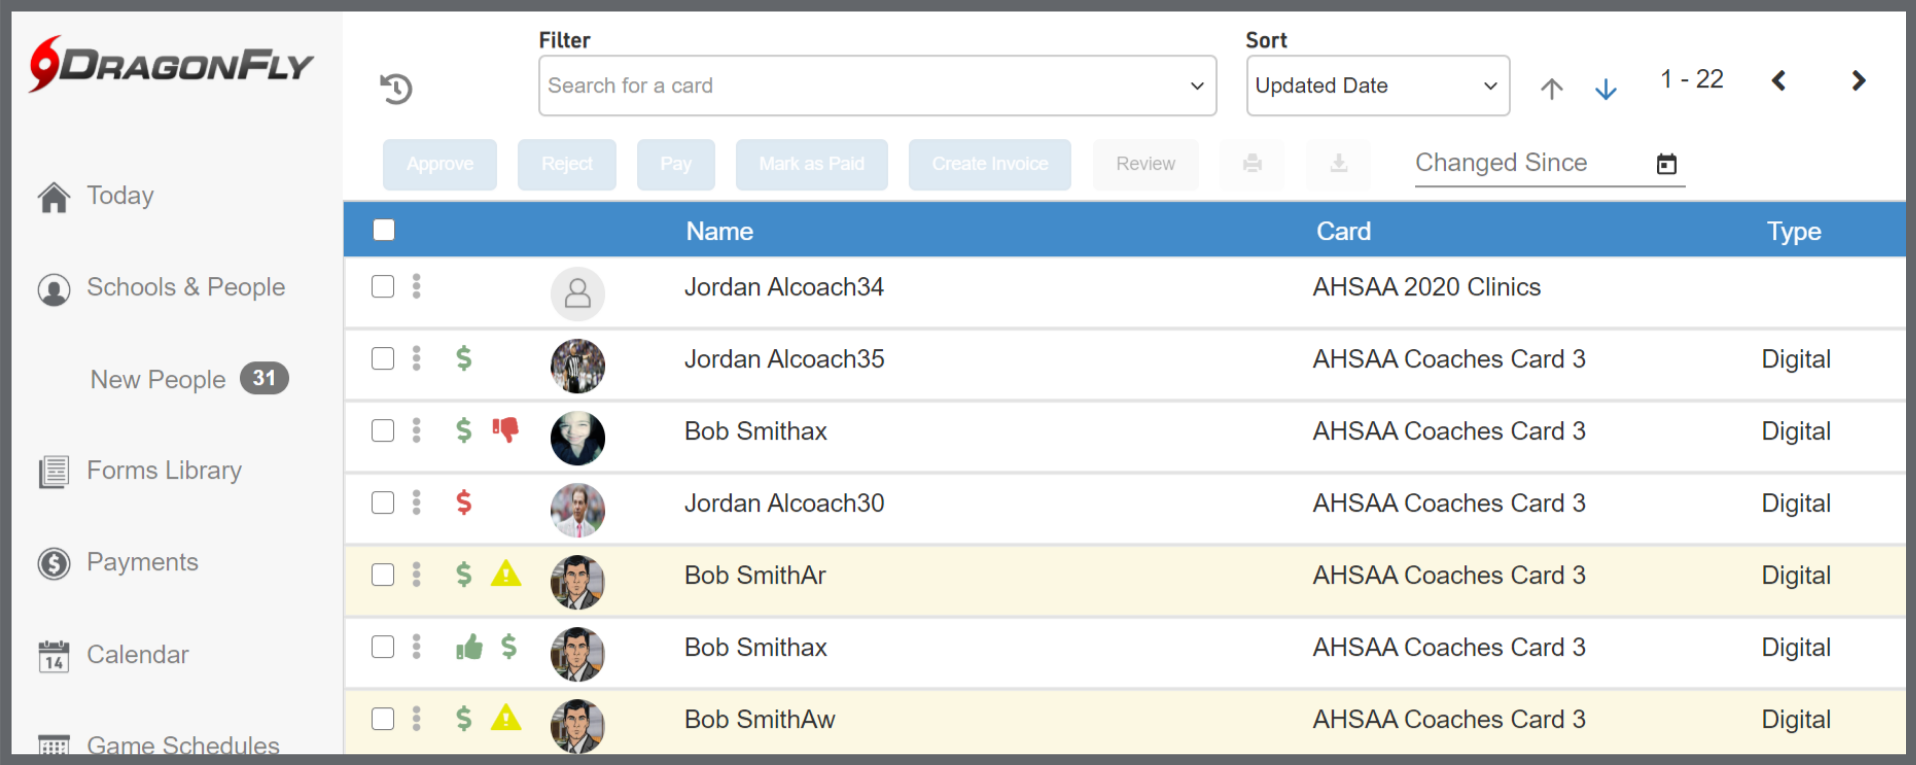Check the box for Jordan Alcoach35

pyautogui.click(x=383, y=359)
